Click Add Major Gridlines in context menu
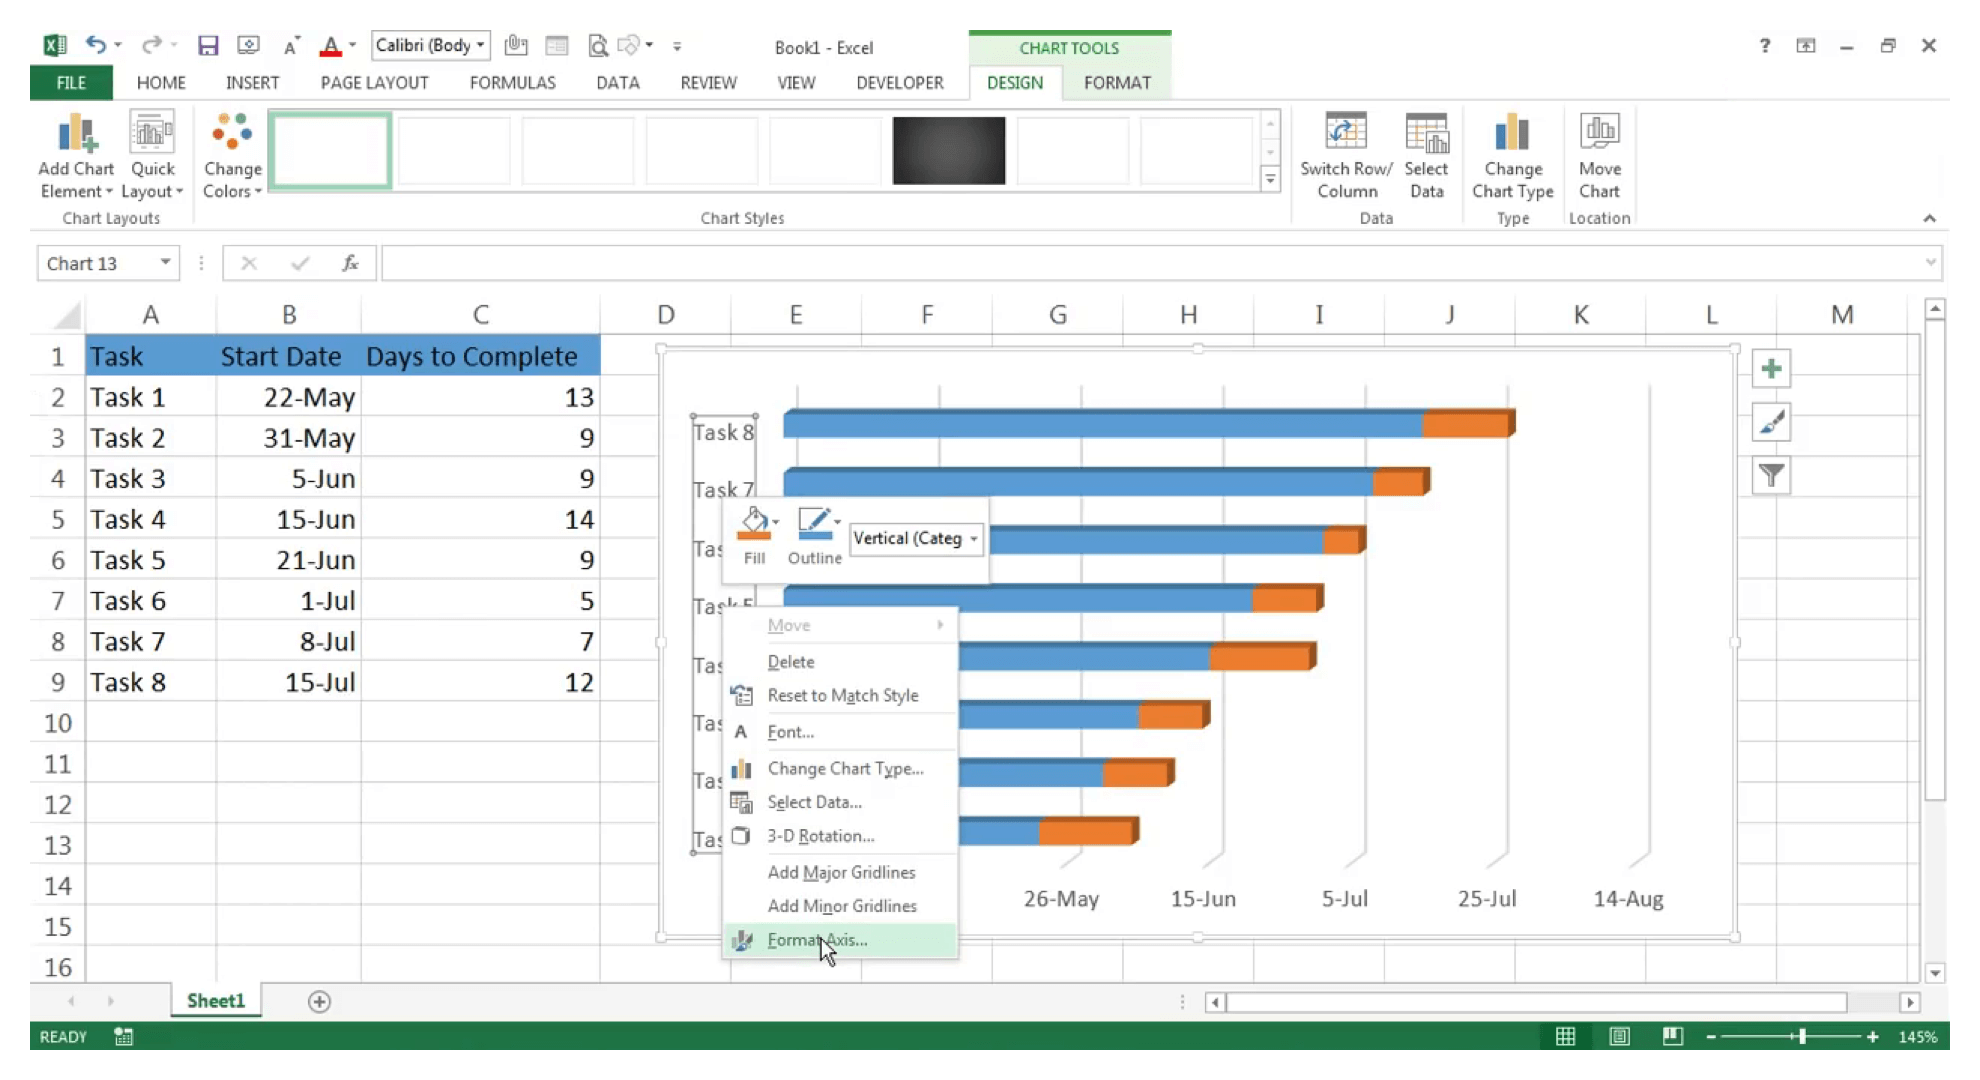 point(842,871)
